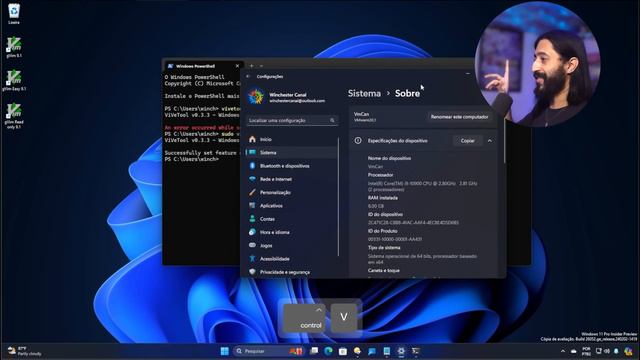The height and width of the screenshot is (360, 640).
Task: Click the Rede e Internet sidebar icon
Action: coord(252,179)
